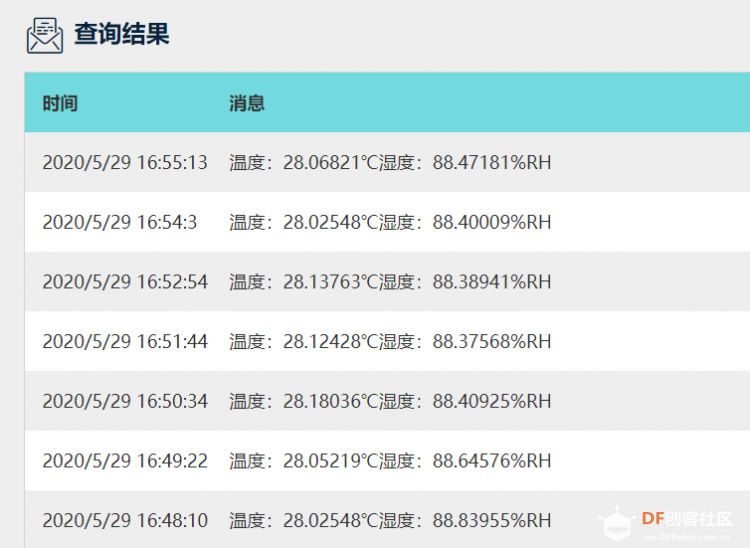This screenshot has width=750, height=548.
Task: Select timestamp 2020/5/29 16:52:54
Action: pos(125,282)
